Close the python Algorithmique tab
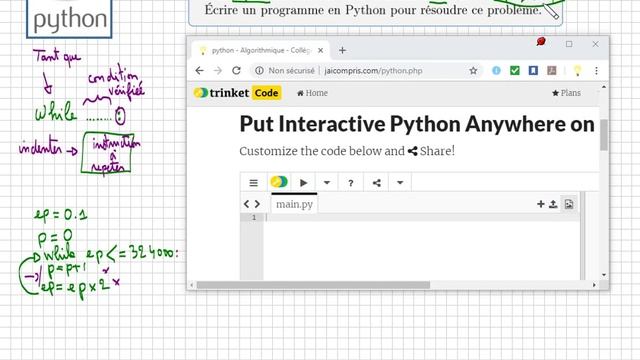 (x=320, y=50)
